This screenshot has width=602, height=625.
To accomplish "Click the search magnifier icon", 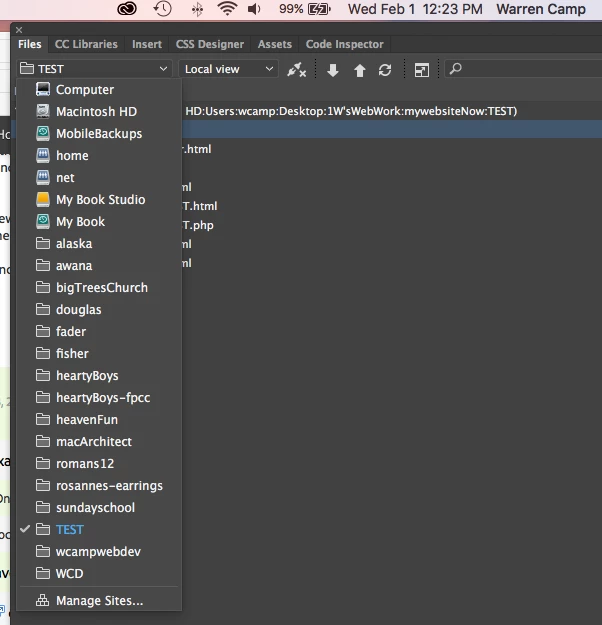I will click(455, 69).
